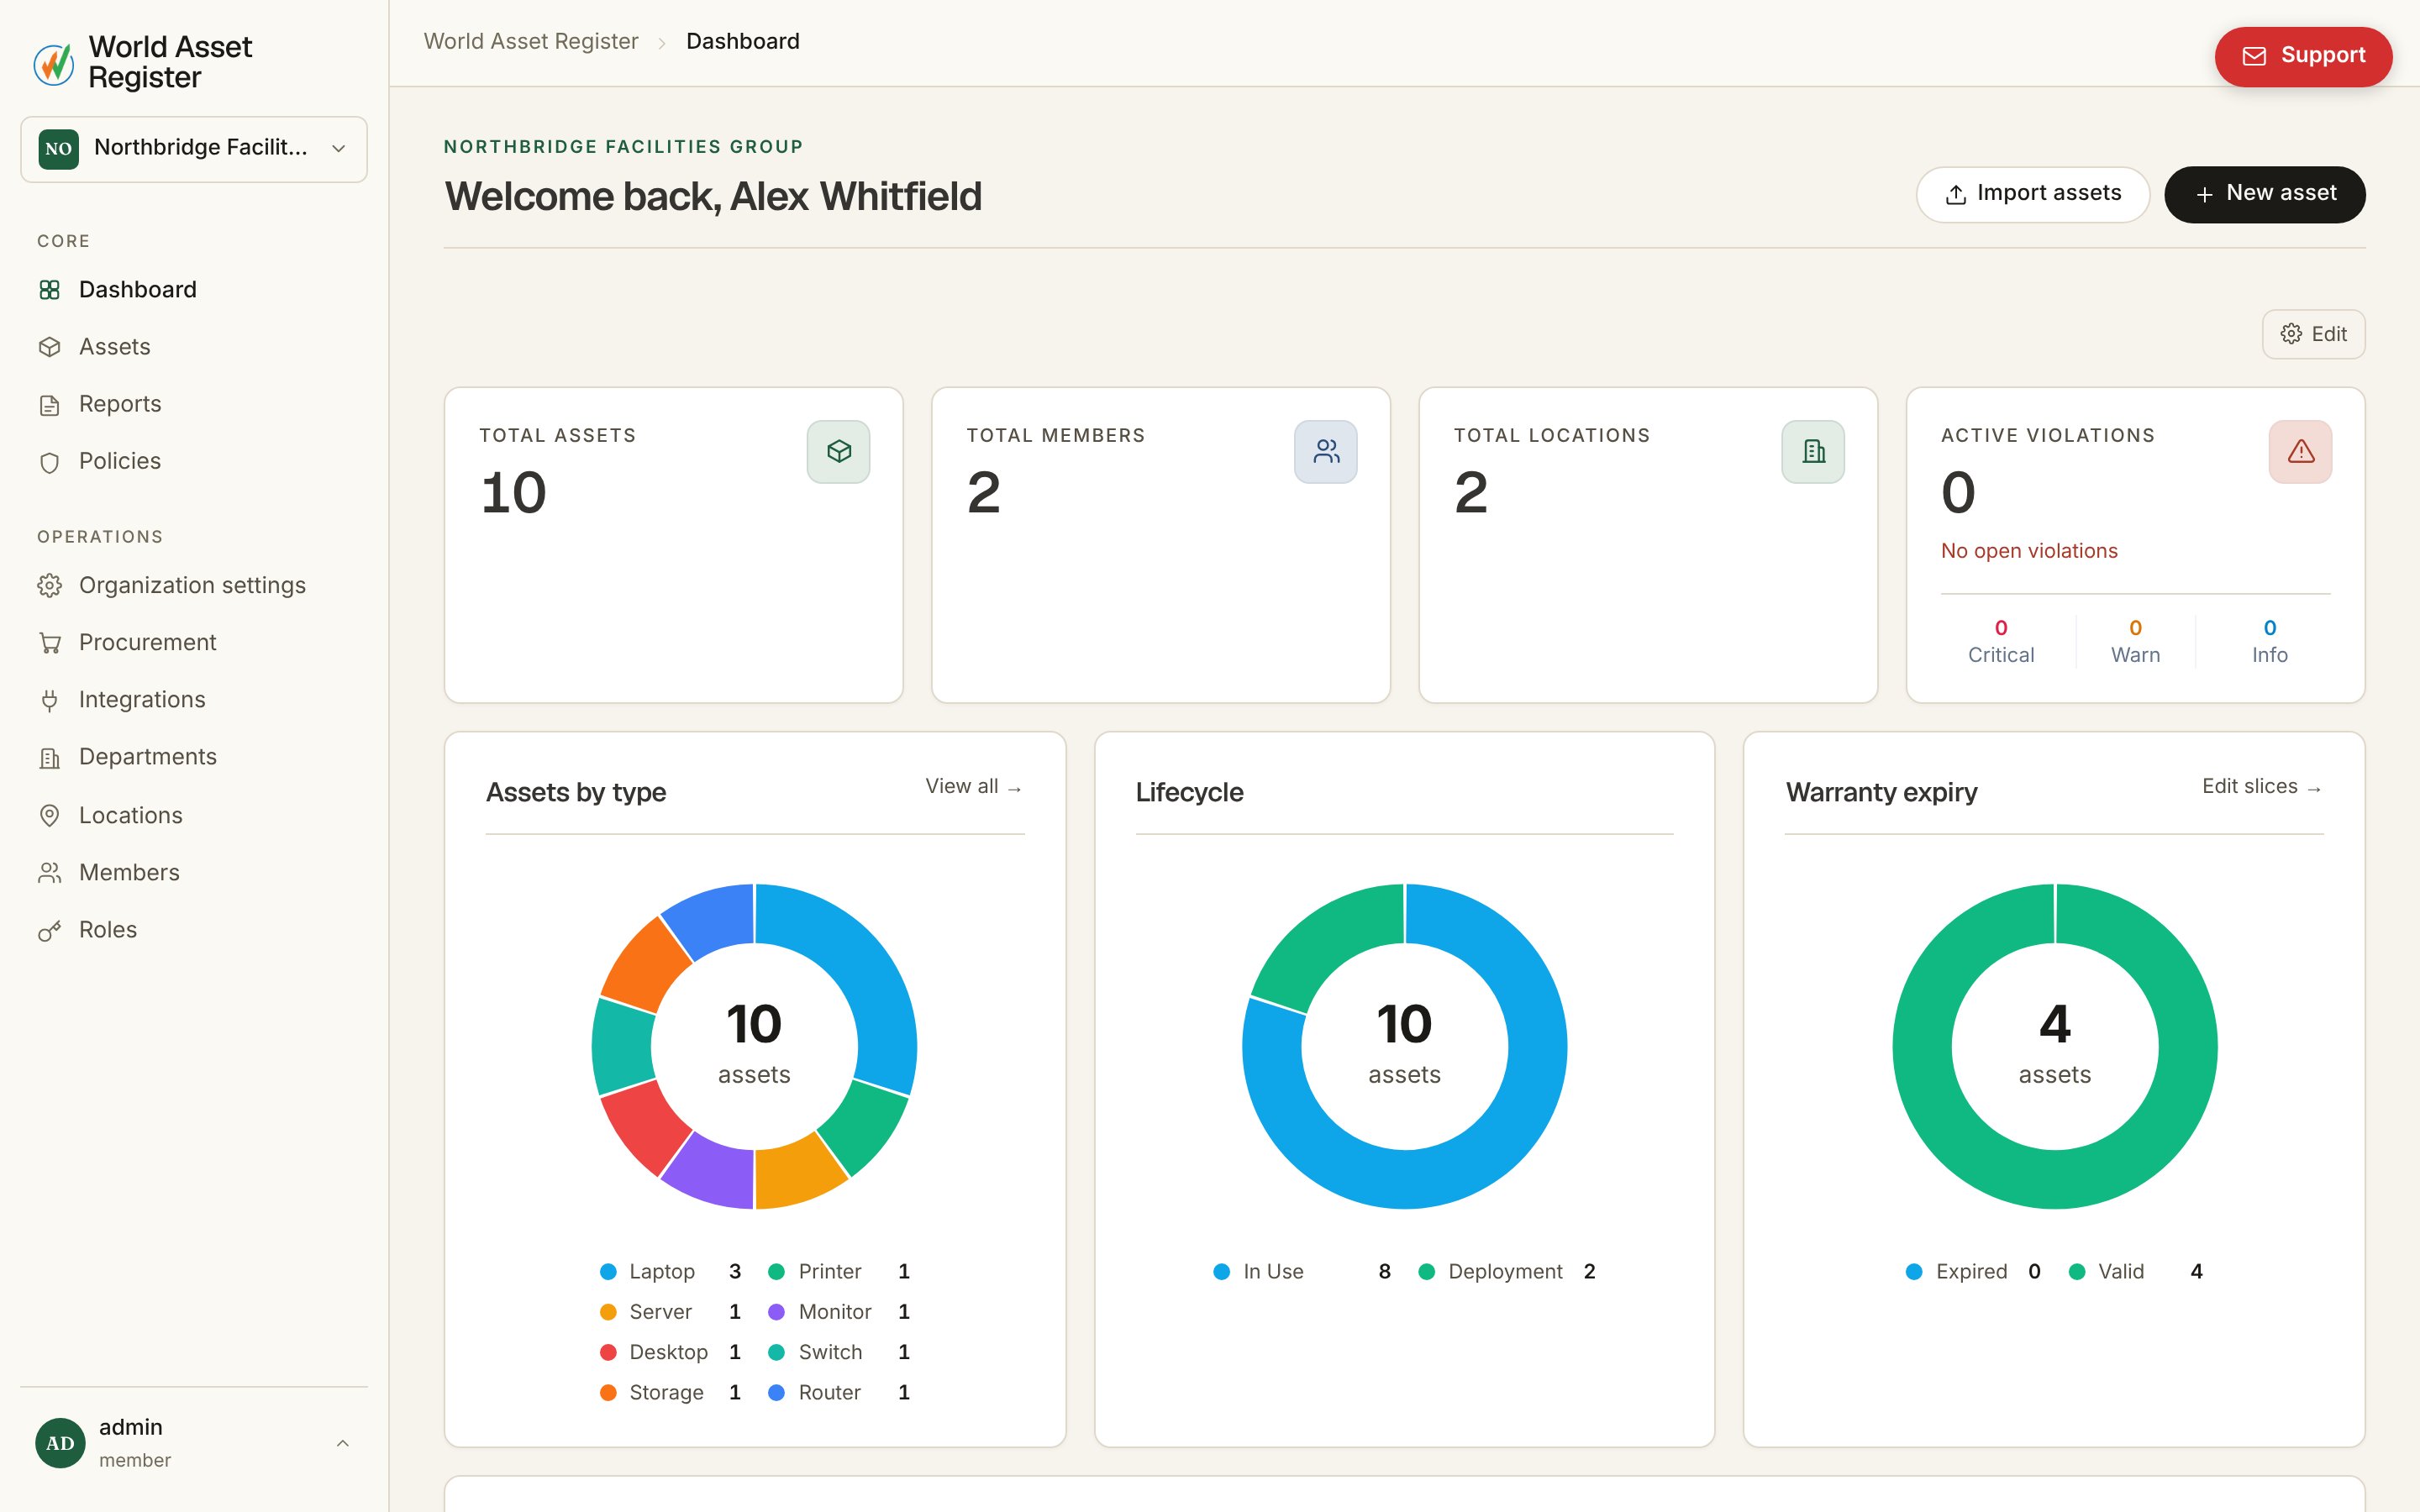Click the Total Assets card value 10
The width and height of the screenshot is (2420, 1512).
coord(514,493)
